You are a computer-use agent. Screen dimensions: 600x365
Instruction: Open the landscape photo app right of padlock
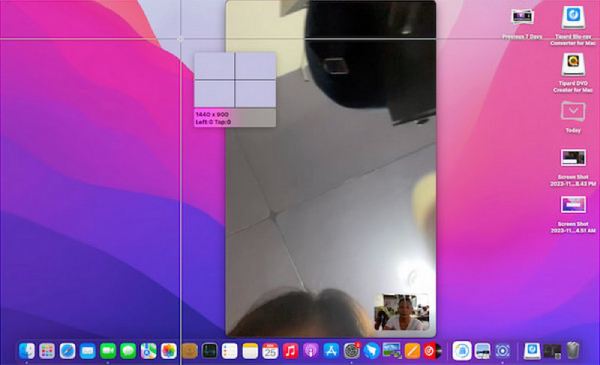[482, 351]
